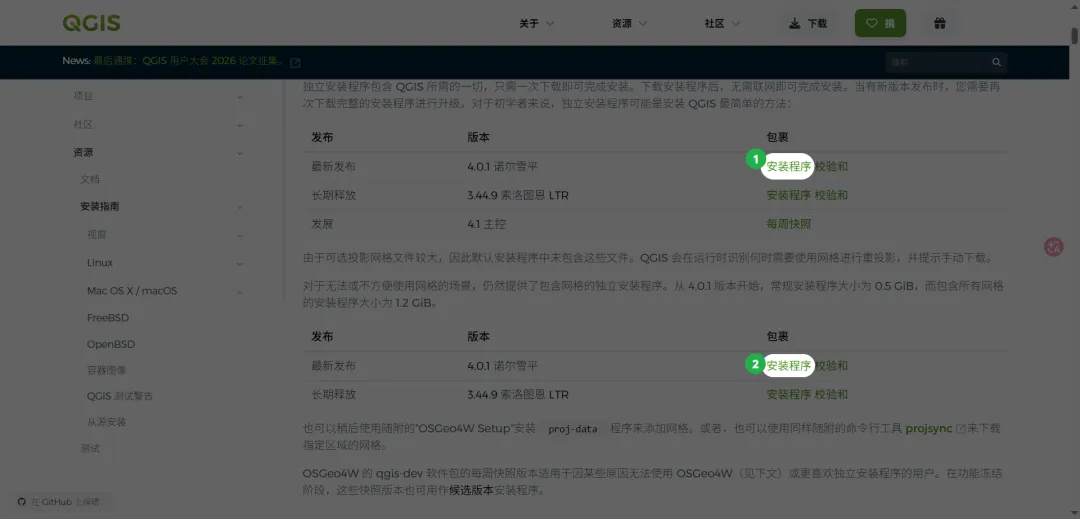Click 3.44.9 索洛图恩 LTR in the first table

[518, 195]
